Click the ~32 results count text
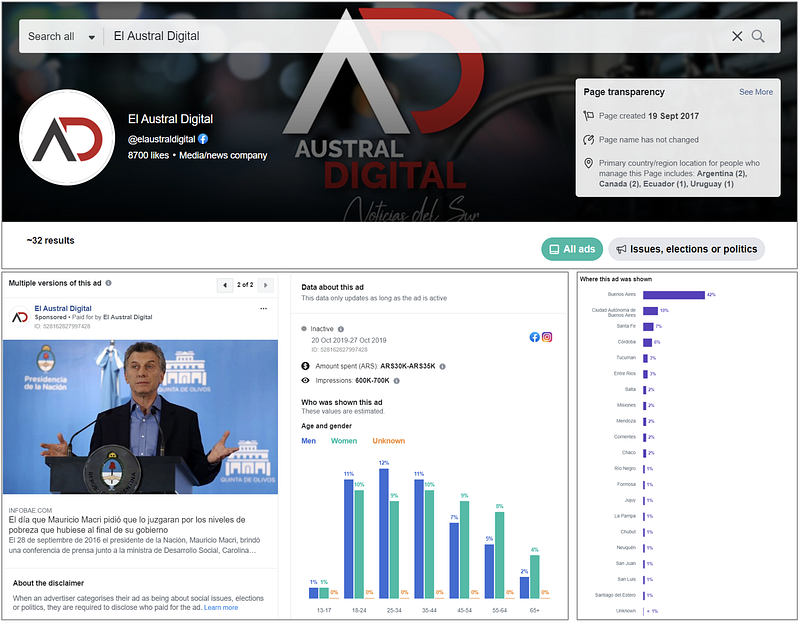Screen dimensions: 800x623 tap(51, 241)
